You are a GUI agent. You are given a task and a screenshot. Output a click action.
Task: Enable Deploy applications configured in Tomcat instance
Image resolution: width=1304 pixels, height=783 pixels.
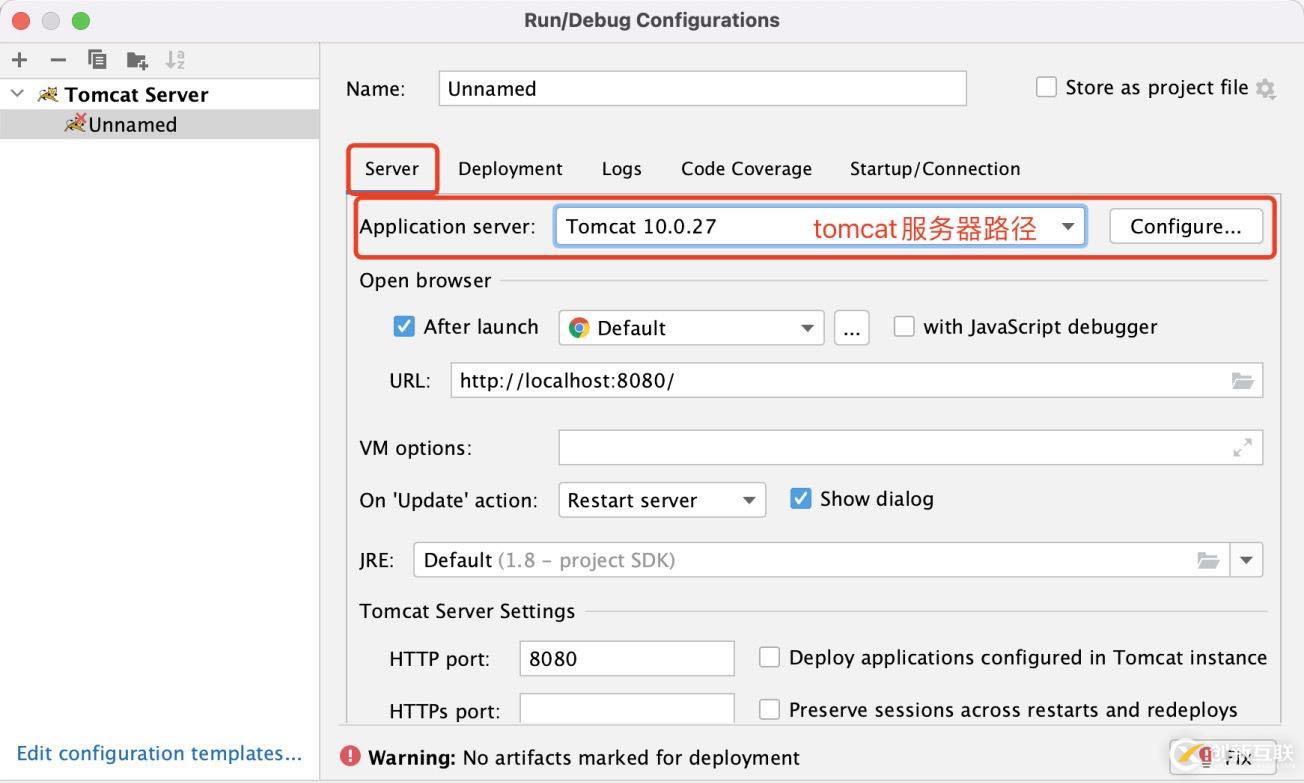[x=769, y=657]
